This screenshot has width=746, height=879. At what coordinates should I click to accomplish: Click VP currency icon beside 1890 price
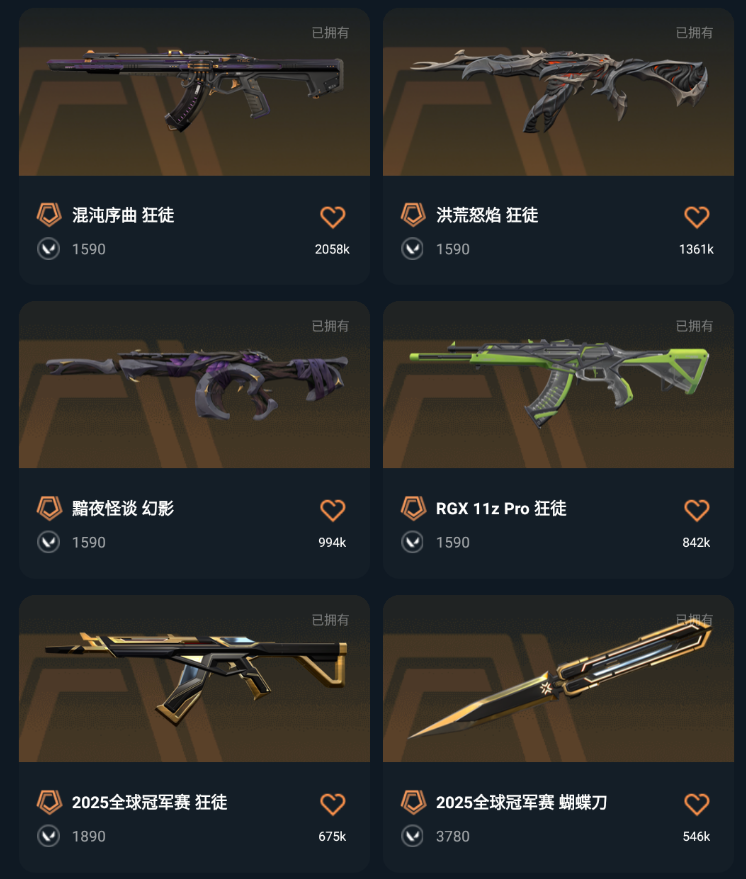click(48, 836)
